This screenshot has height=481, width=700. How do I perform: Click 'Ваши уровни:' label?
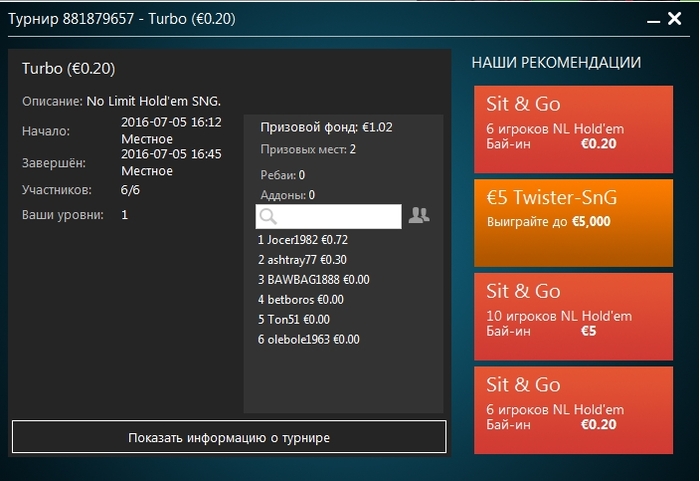click(x=63, y=215)
